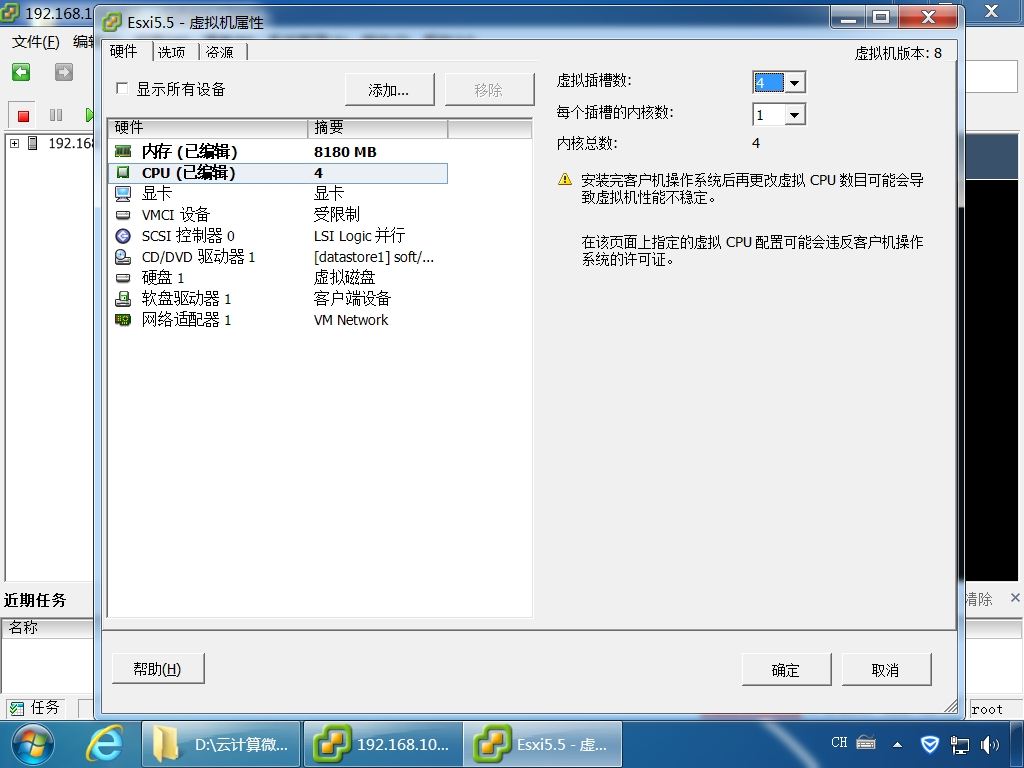The width and height of the screenshot is (1024, 768).
Task: Switch to the 资源 tab
Action: (220, 52)
